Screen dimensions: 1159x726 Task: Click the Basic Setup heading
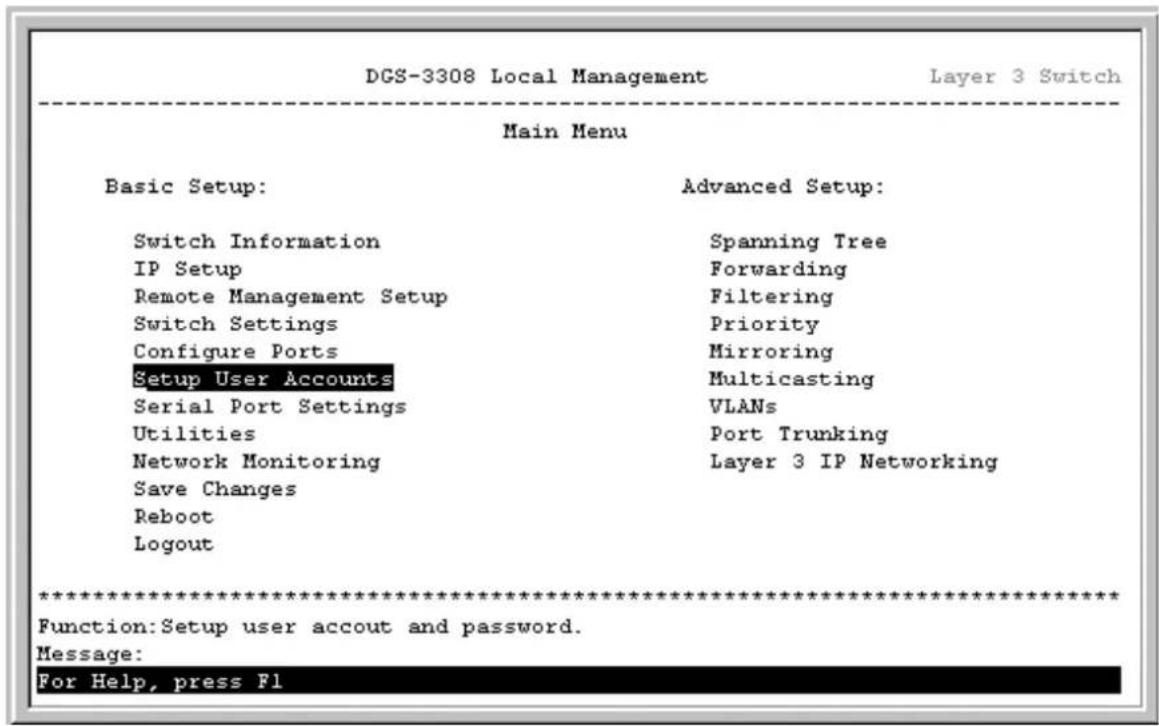186,186
